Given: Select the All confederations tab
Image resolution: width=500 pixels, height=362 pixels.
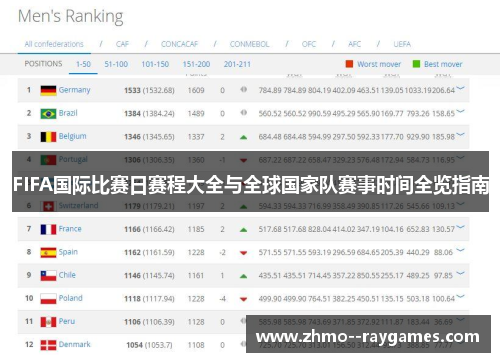Looking at the screenshot, I should click(54, 44).
